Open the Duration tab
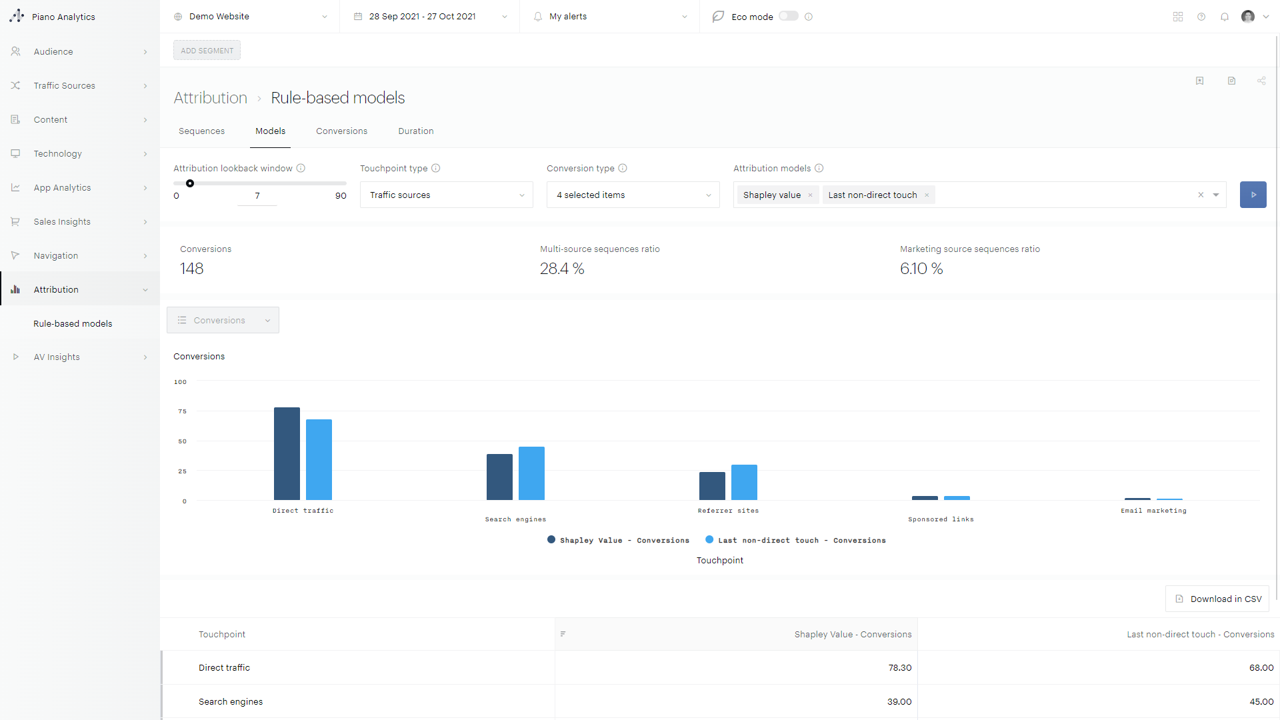Image resolution: width=1280 pixels, height=720 pixels. click(x=416, y=131)
